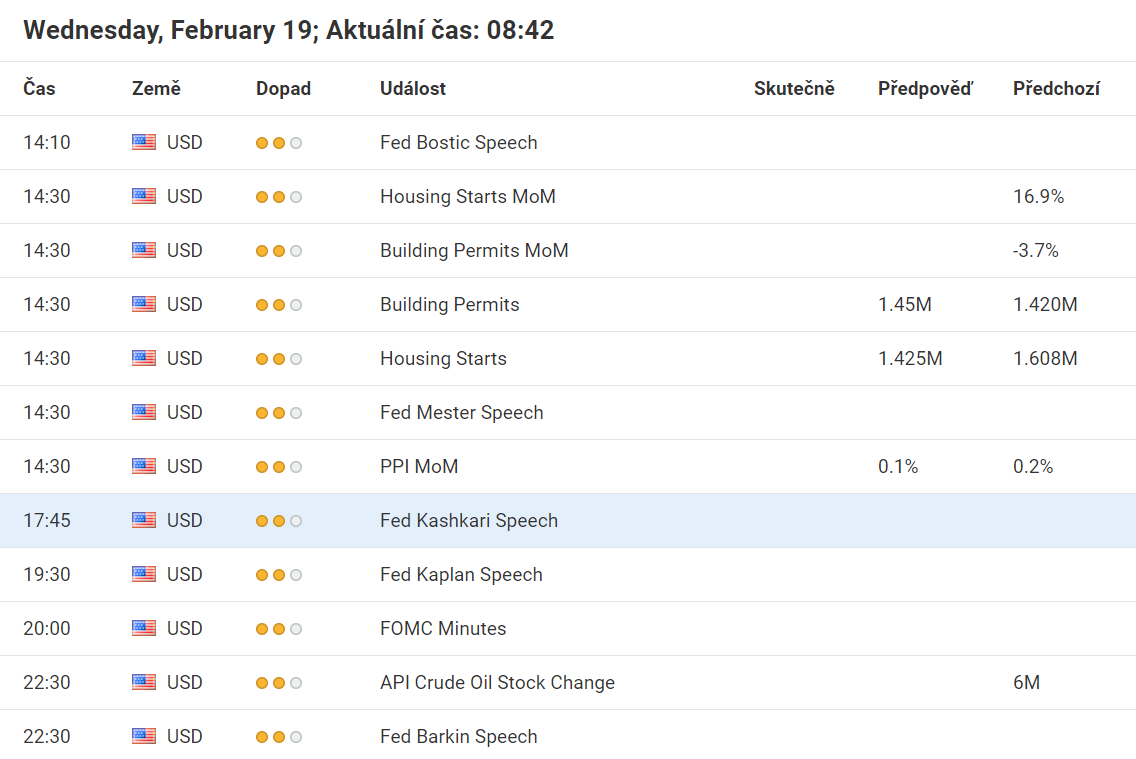Click the 0.1% forecast for PPI MoM
The height and width of the screenshot is (759, 1136).
898,466
